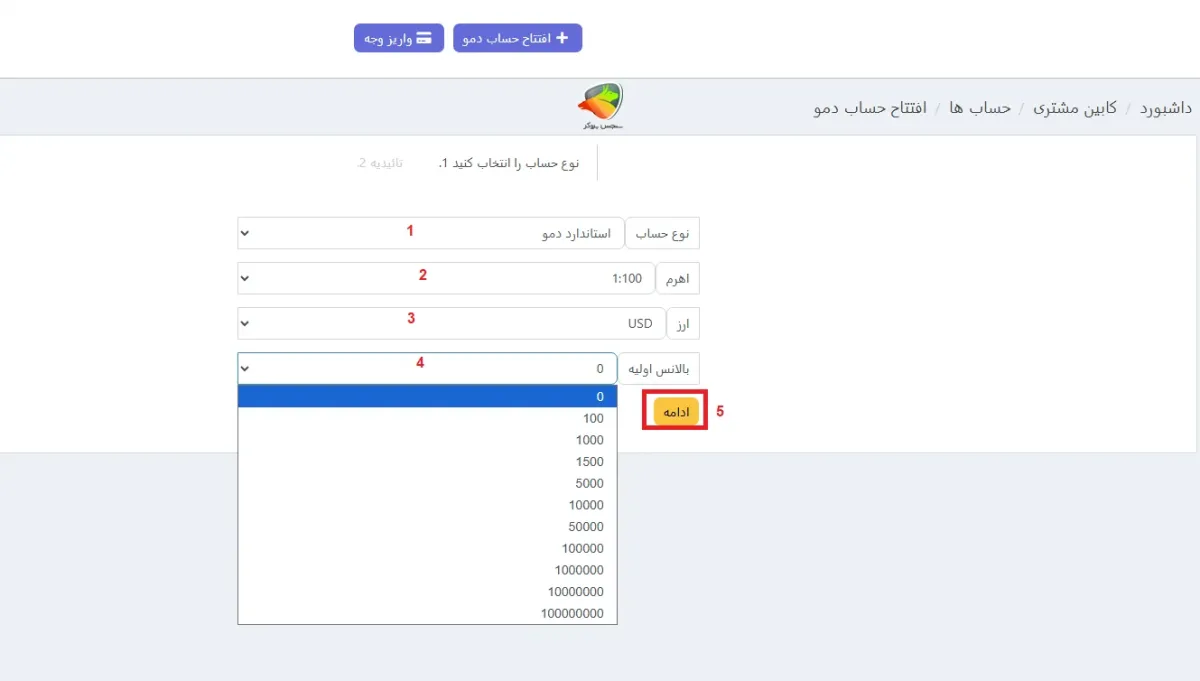
Task: Open the اهرم leverage dropdown
Action: tap(446, 278)
